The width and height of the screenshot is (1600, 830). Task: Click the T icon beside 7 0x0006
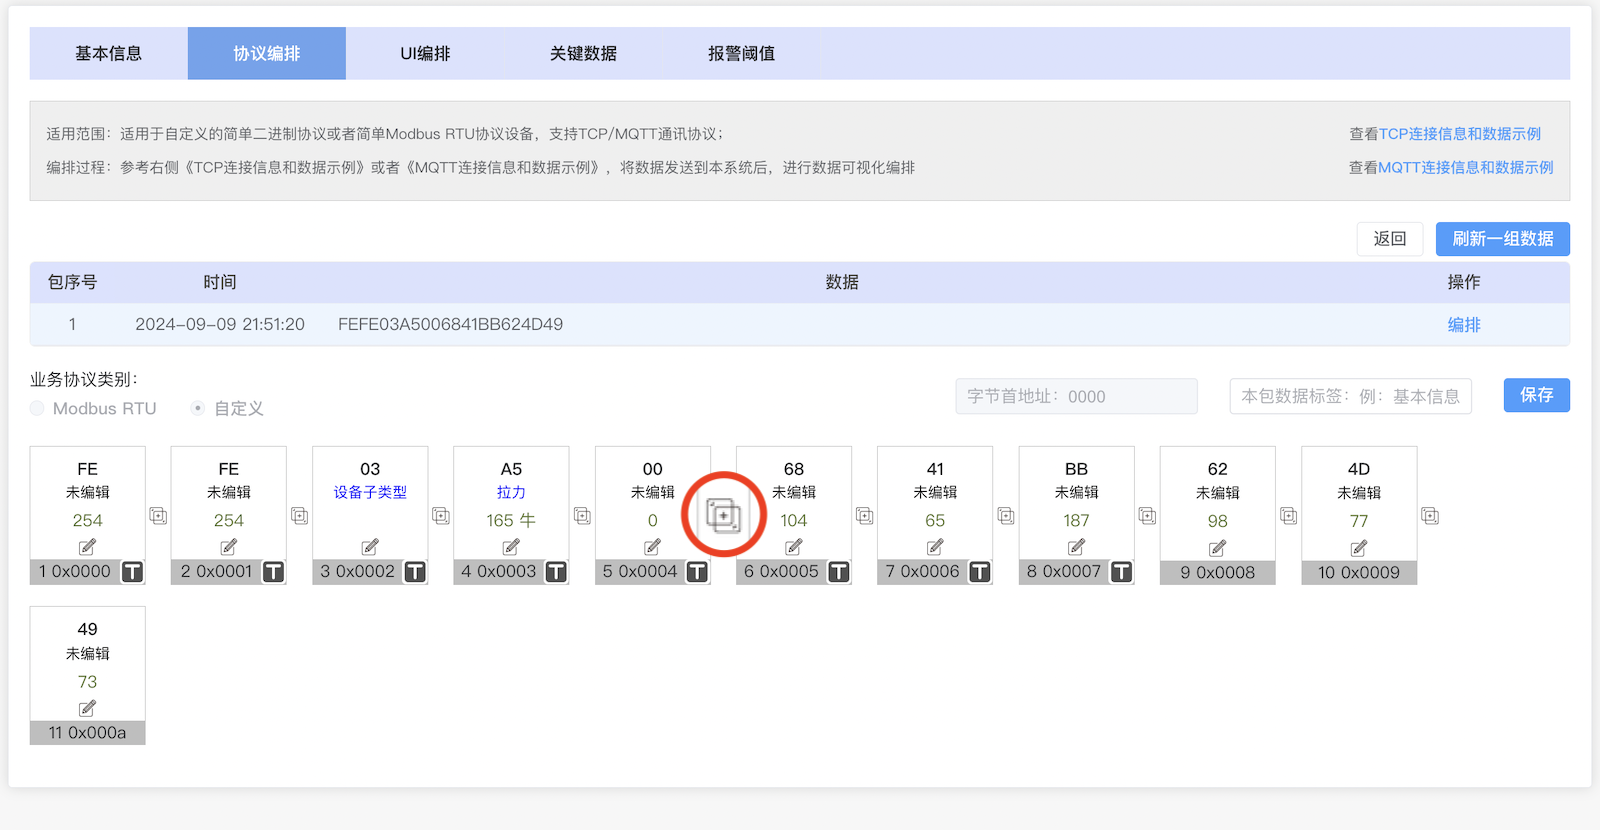(980, 572)
